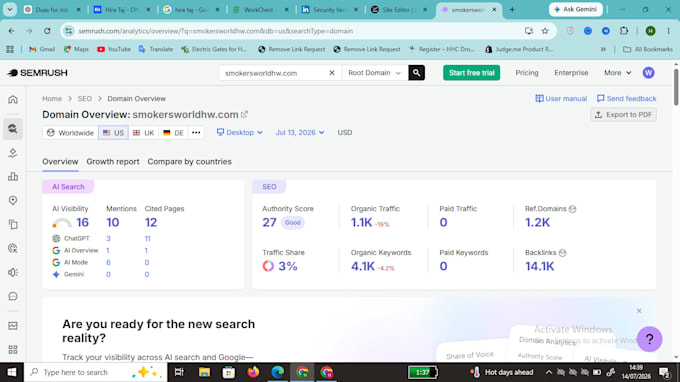Open the user avatar W menu
This screenshot has height=382, width=680.
(648, 73)
